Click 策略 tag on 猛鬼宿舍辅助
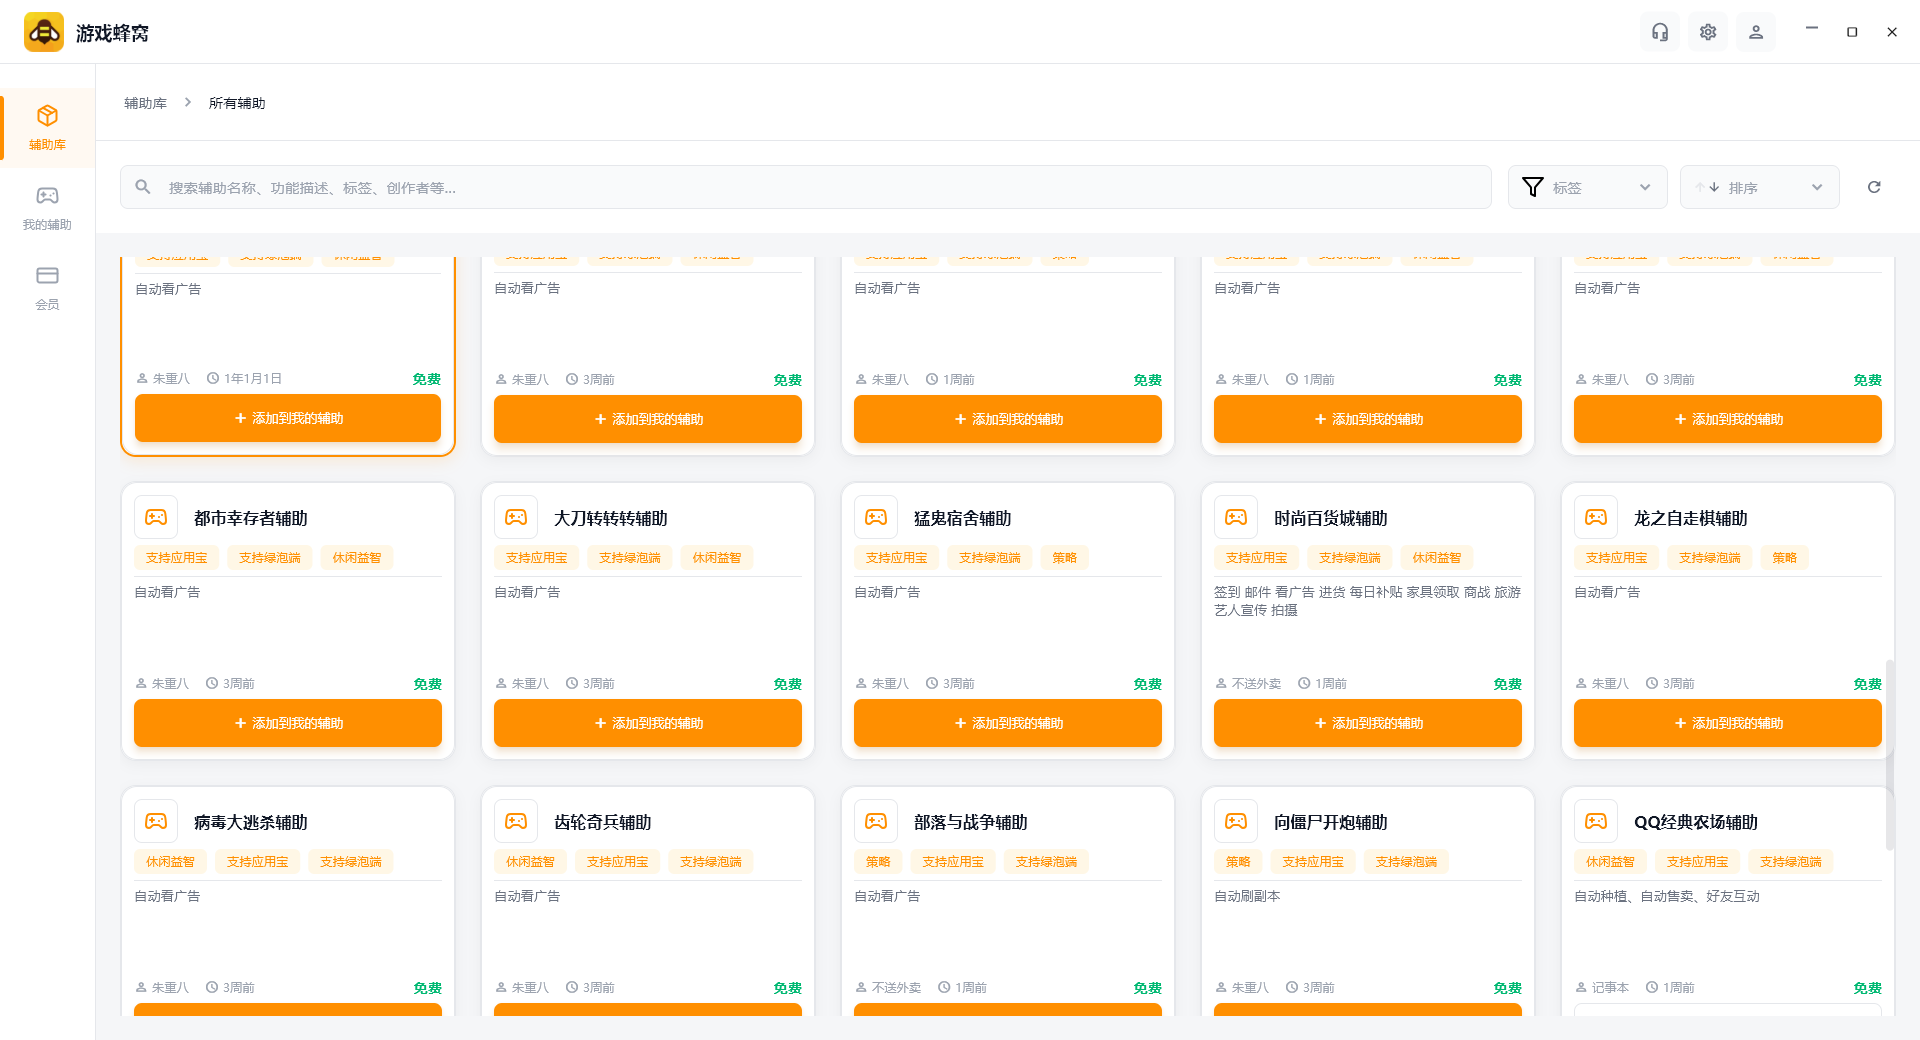1920x1040 pixels. (x=1065, y=558)
